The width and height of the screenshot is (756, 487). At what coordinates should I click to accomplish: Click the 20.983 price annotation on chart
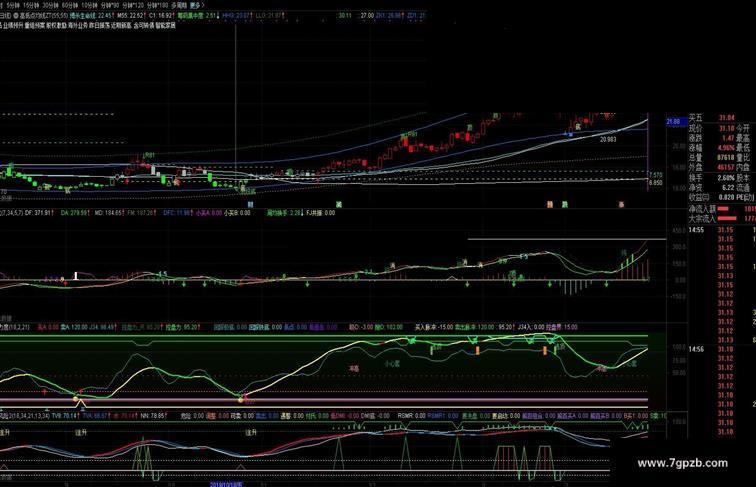pos(608,139)
